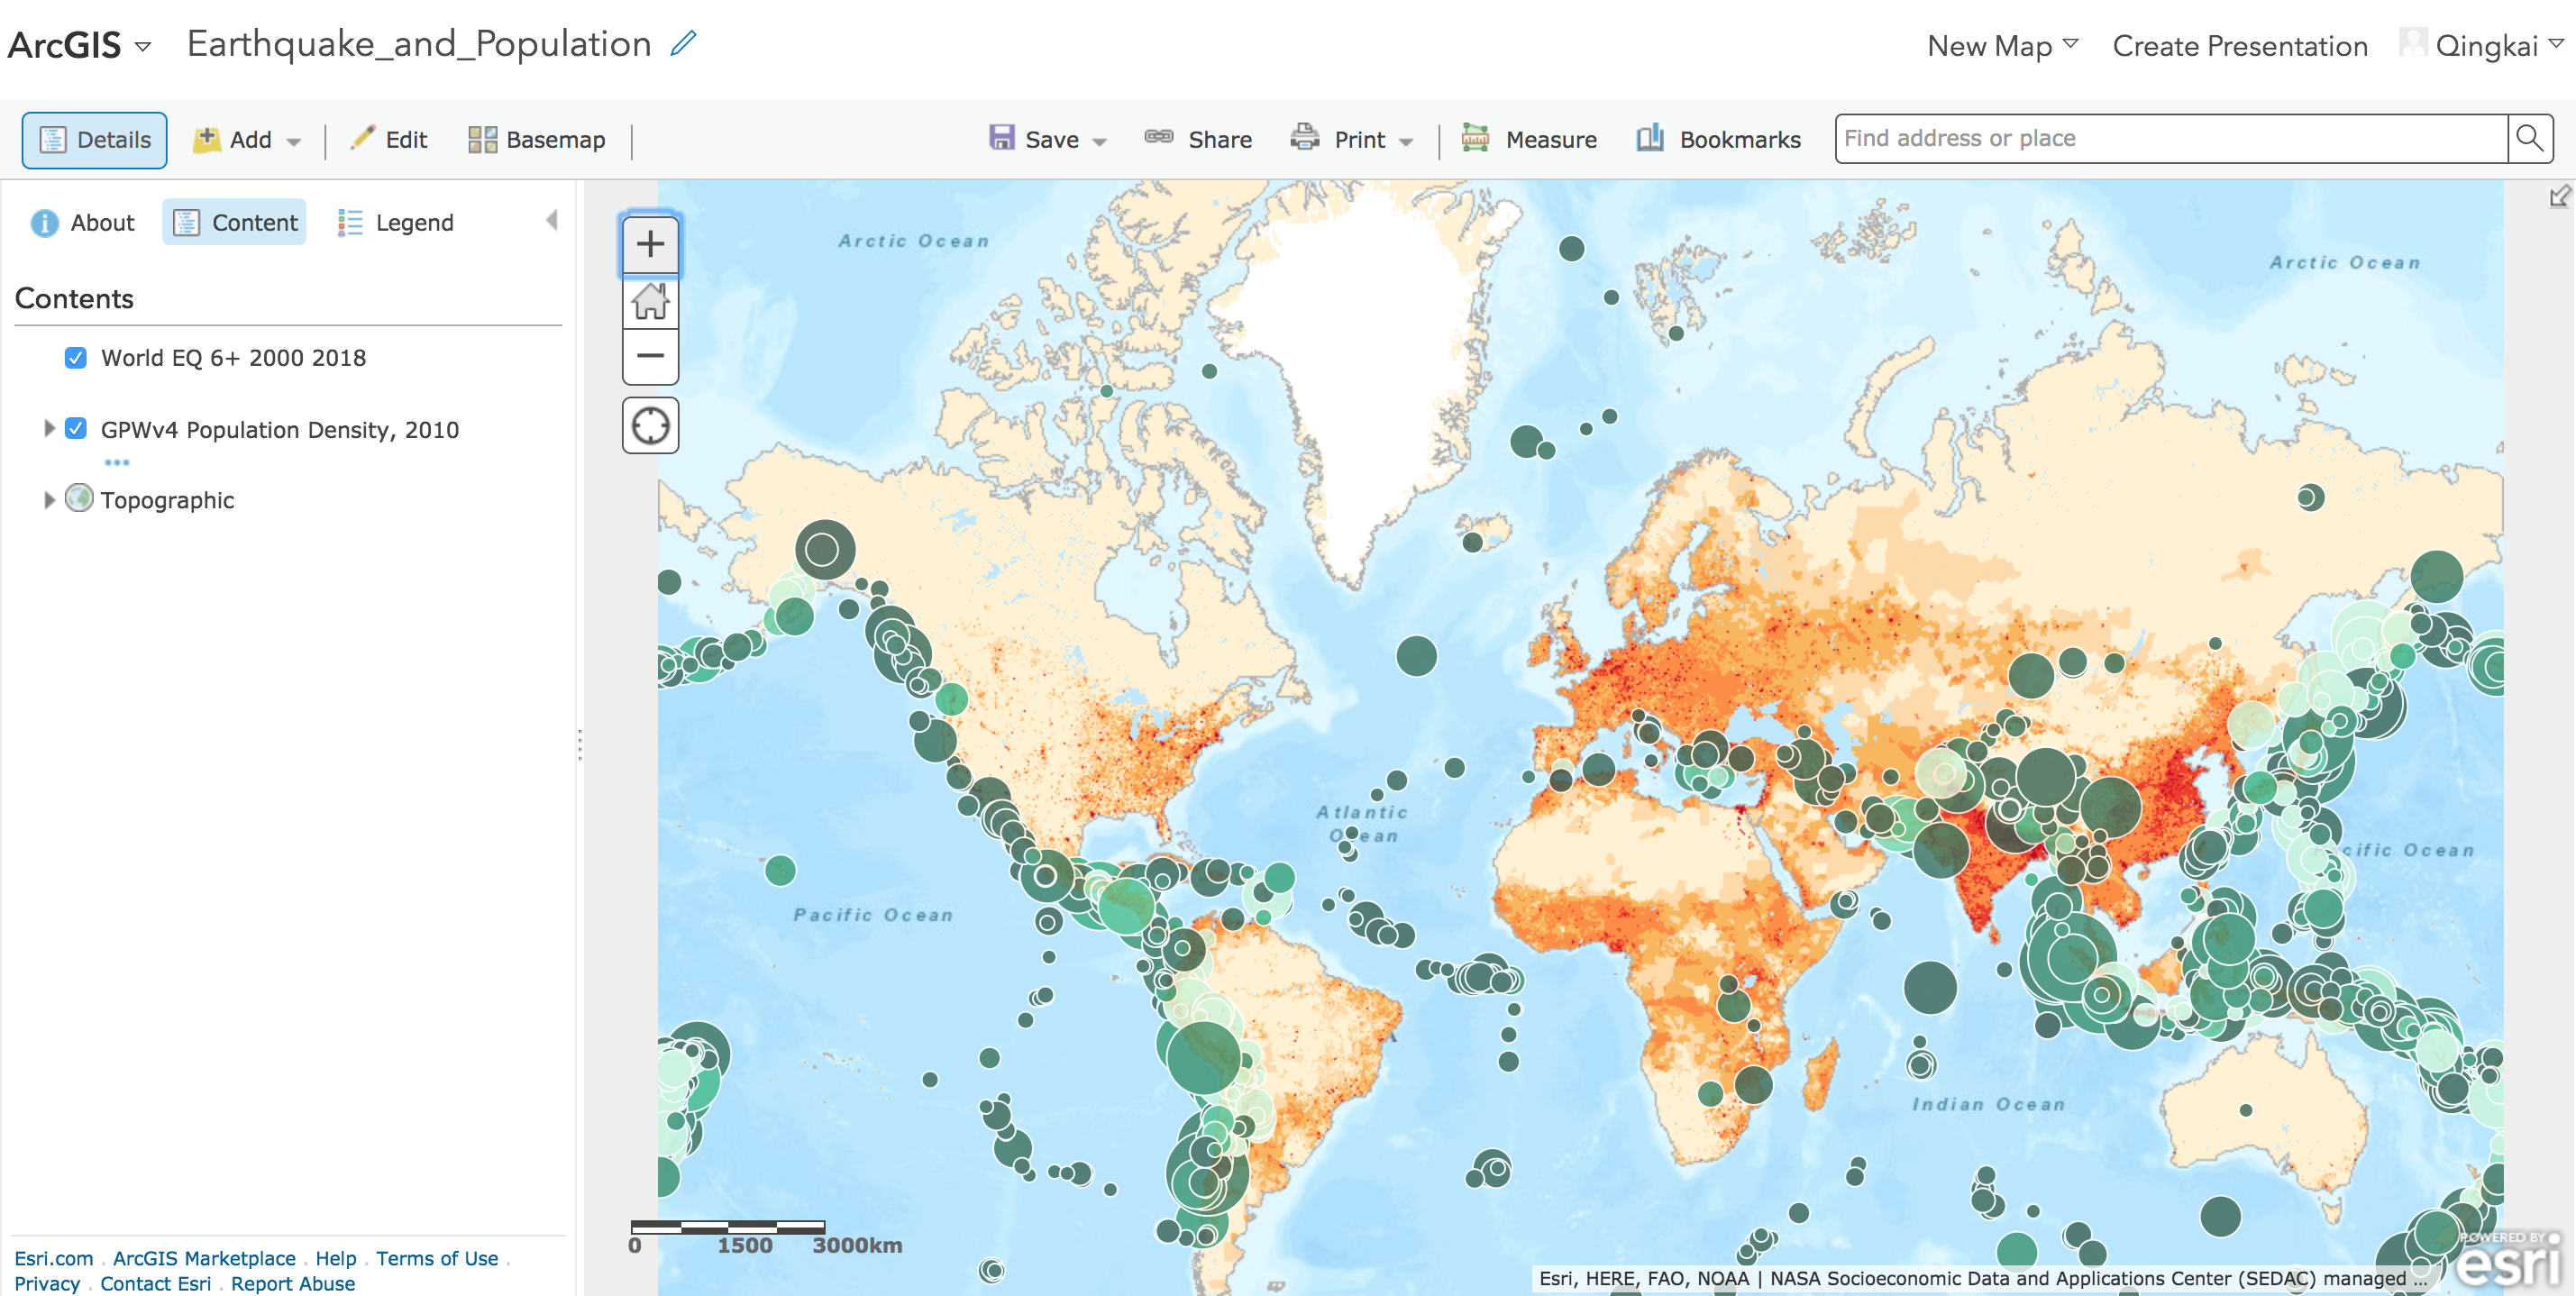This screenshot has width=2576, height=1296.
Task: Click the find my location icon
Action: tap(650, 426)
